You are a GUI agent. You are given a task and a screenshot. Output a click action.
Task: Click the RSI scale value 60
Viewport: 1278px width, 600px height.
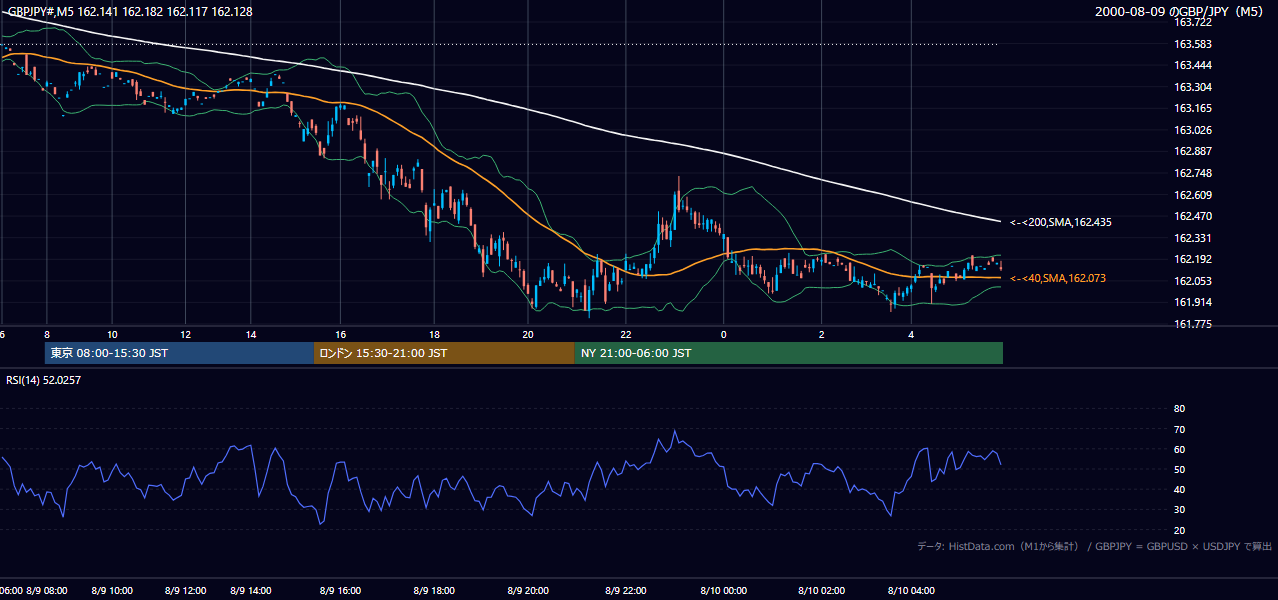[1179, 449]
